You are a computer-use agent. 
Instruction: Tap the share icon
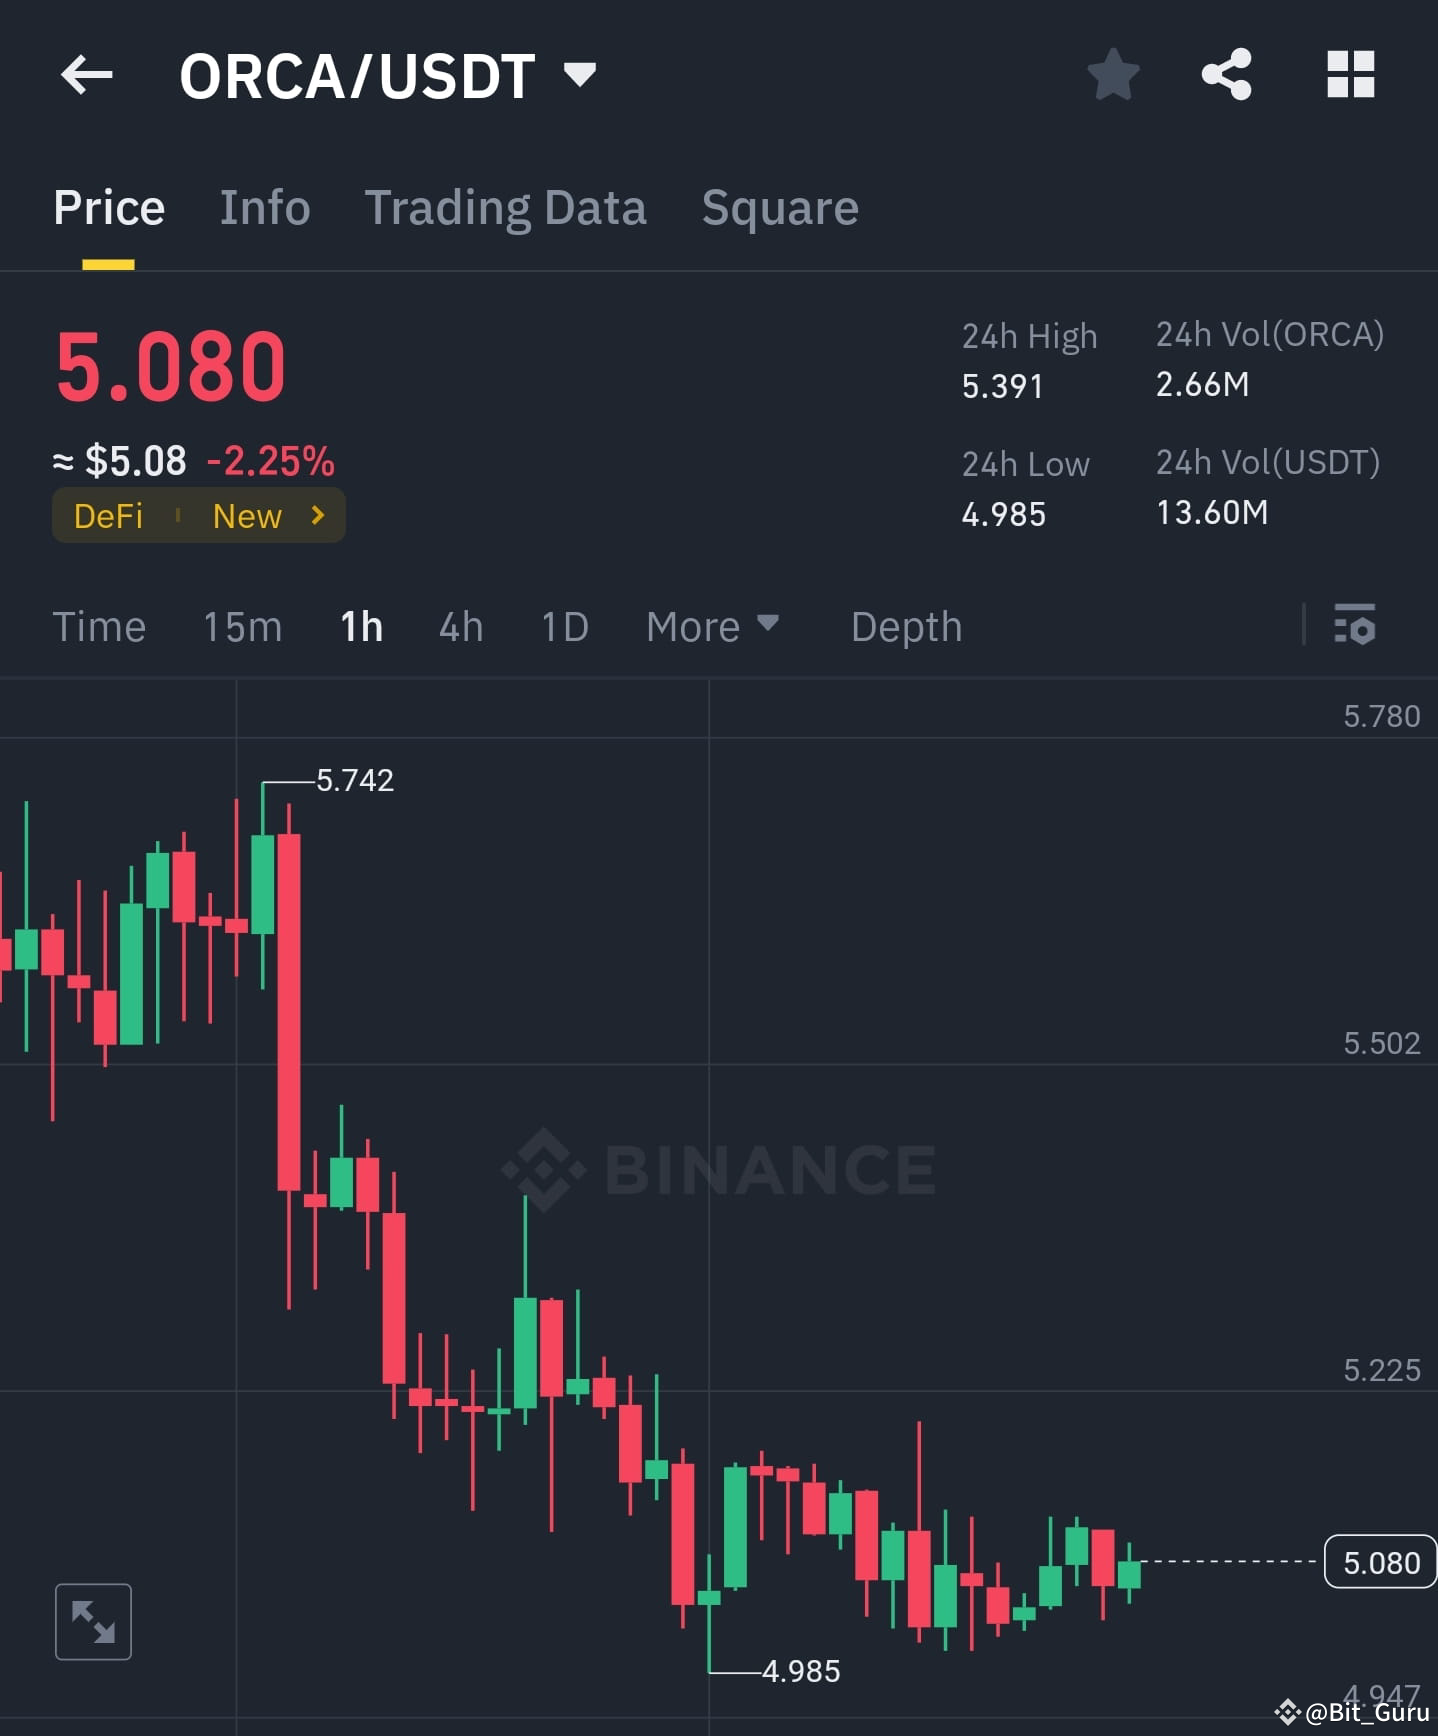[x=1226, y=72]
